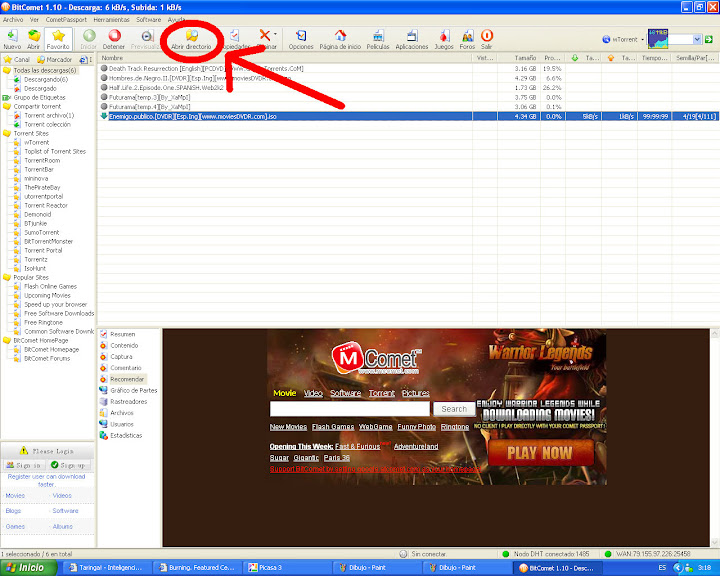Open the Contenido panel tab
Screen dimensions: 720x576
(x=124, y=345)
